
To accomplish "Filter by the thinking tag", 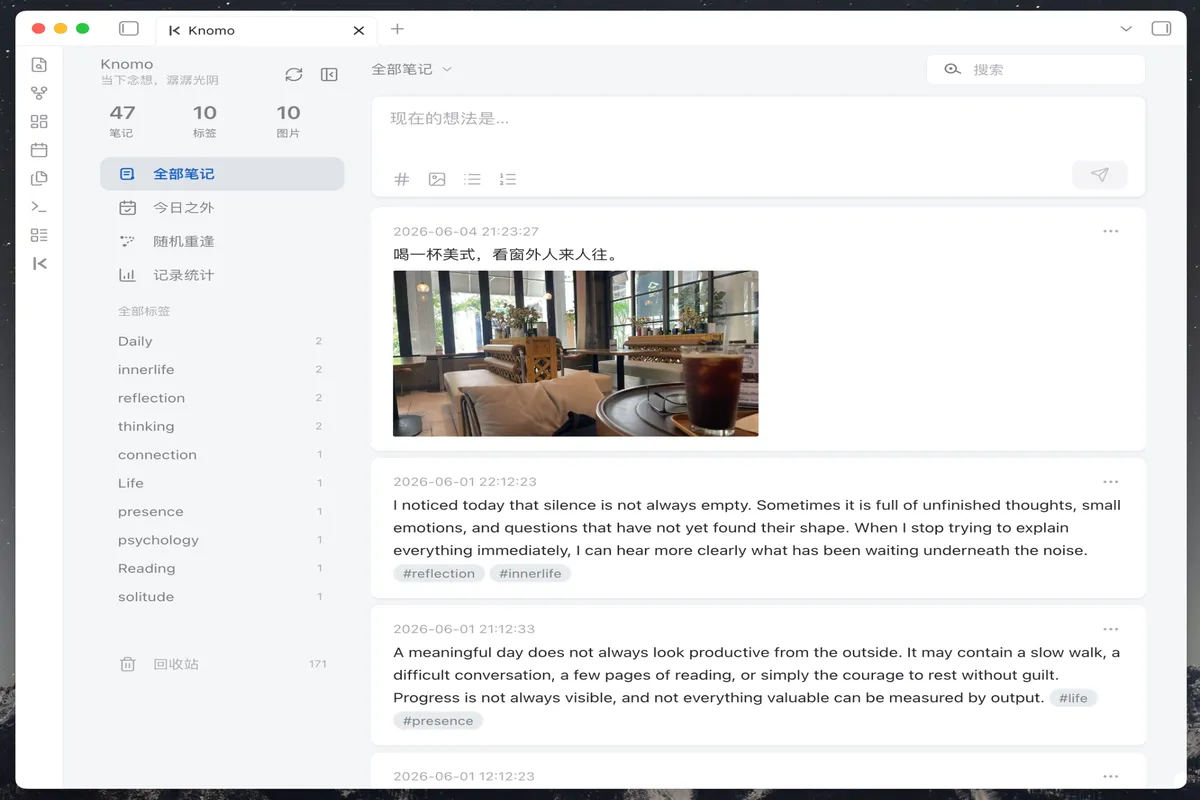I will [222, 426].
